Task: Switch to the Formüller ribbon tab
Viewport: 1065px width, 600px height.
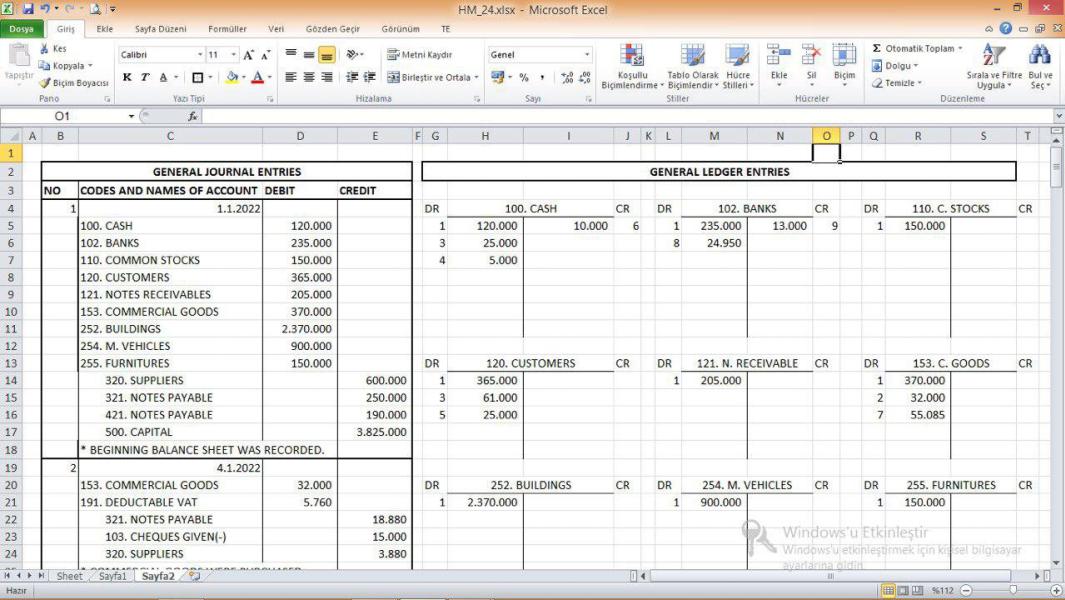Action: point(227,29)
